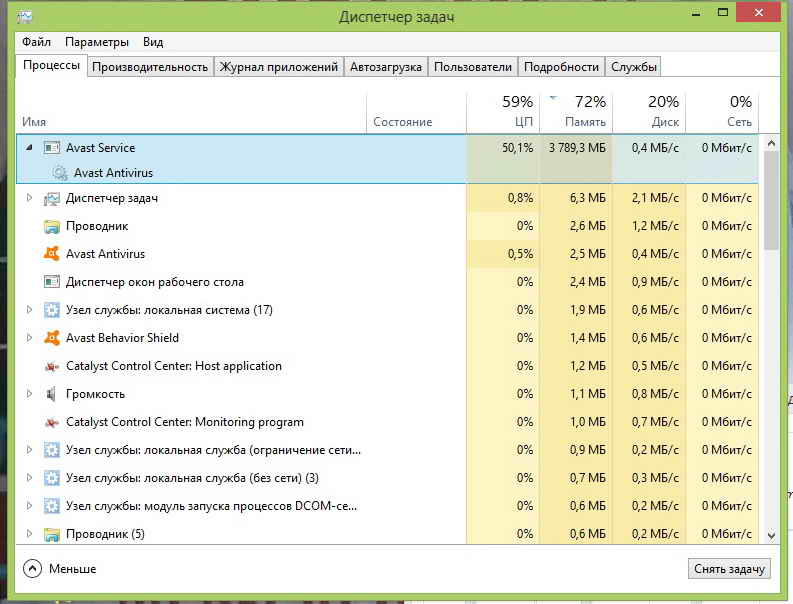This screenshot has height=604, width=793.
Task: Click the 50,1% CPU value
Action: coord(517,148)
